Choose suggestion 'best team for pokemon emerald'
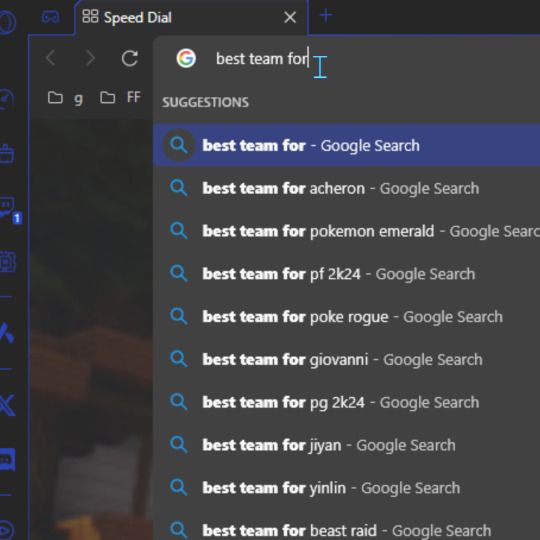This screenshot has width=540, height=540. point(346,231)
